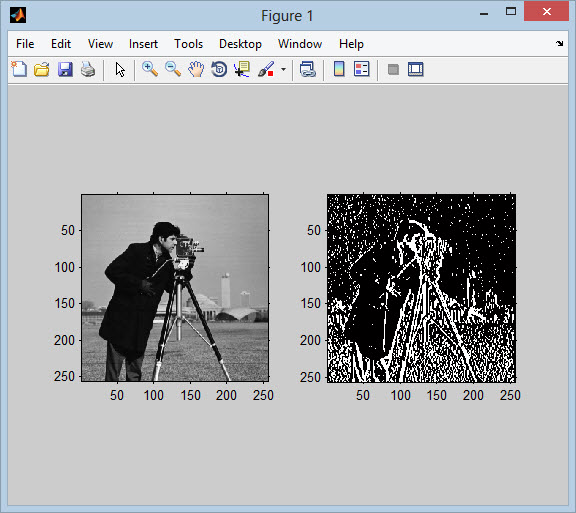Click the Link Plot icon
Image resolution: width=576 pixels, height=513 pixels.
click(x=308, y=69)
